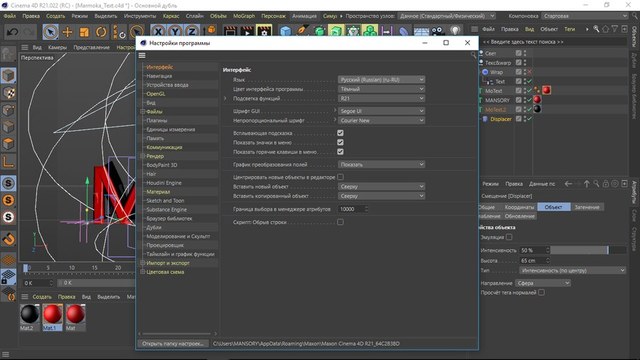The image size is (640, 360).
Task: Toggle the red X enable mark on Wrap
Action: (529, 72)
